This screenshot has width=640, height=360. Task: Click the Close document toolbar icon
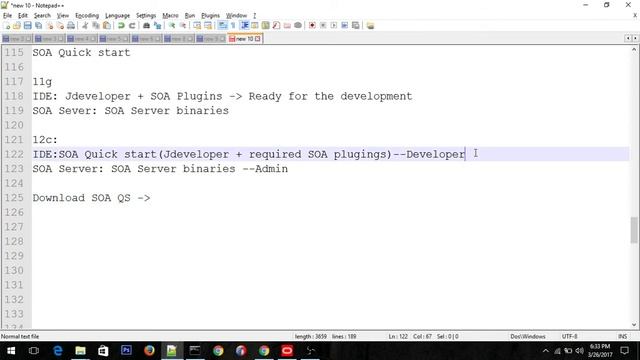[49, 26]
